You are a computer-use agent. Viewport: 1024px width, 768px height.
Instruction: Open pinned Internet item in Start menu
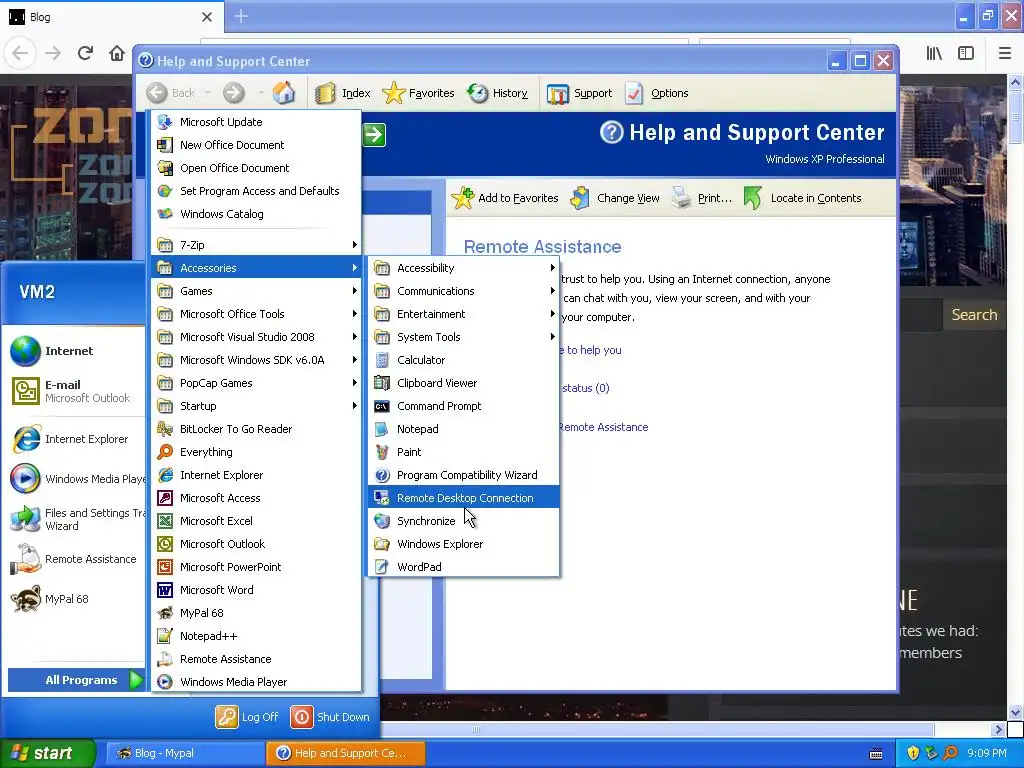coord(73,351)
